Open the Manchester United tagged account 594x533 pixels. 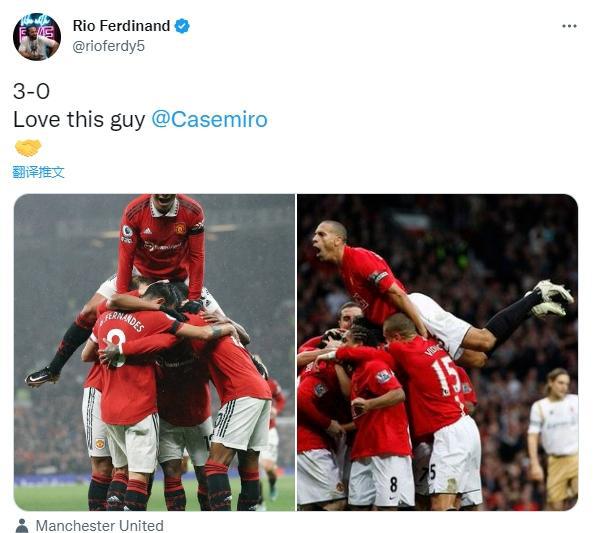pyautogui.click(x=100, y=526)
